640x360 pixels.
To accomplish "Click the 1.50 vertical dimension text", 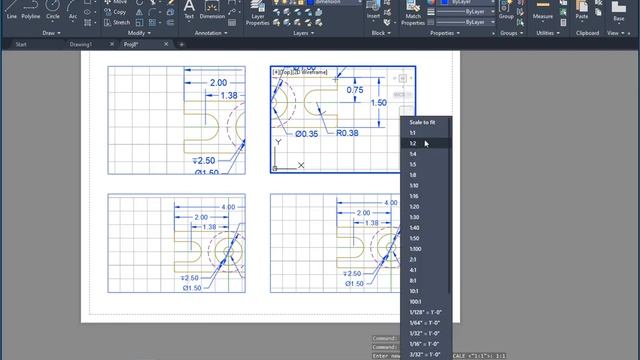I will [x=378, y=103].
